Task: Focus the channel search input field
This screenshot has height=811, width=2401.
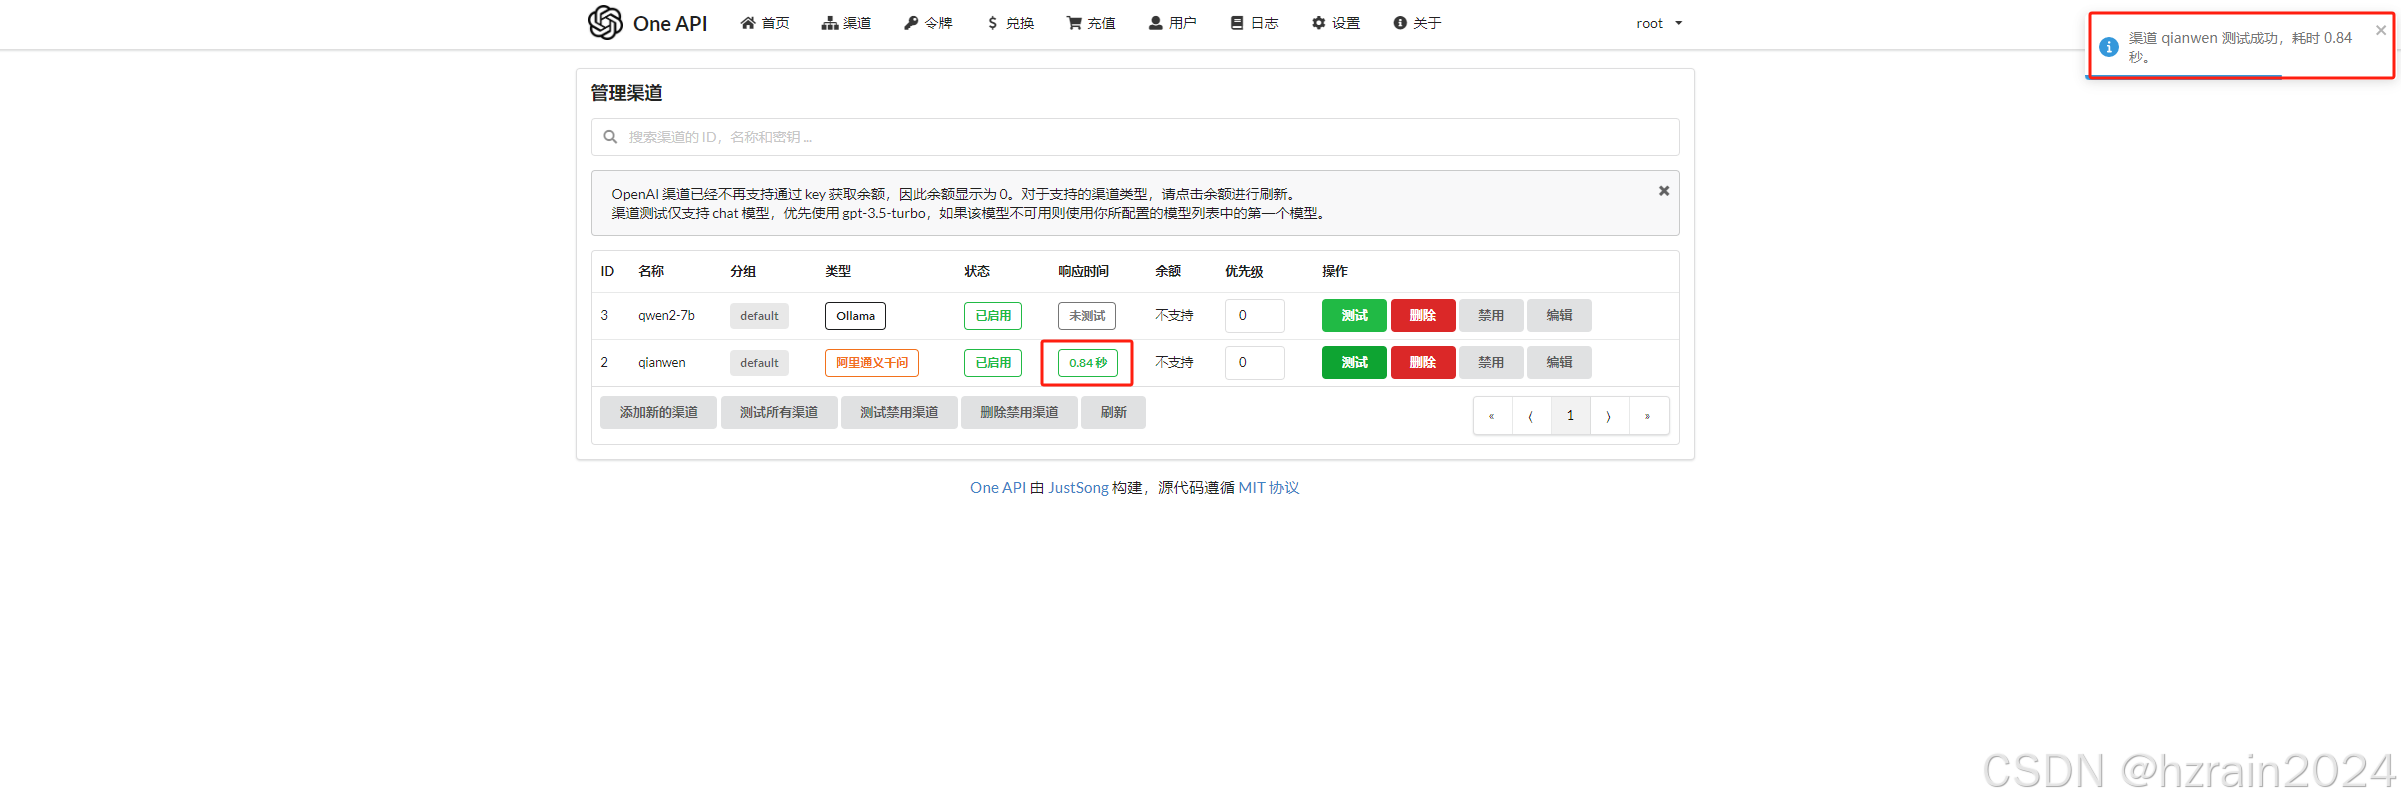Action: tap(1135, 137)
